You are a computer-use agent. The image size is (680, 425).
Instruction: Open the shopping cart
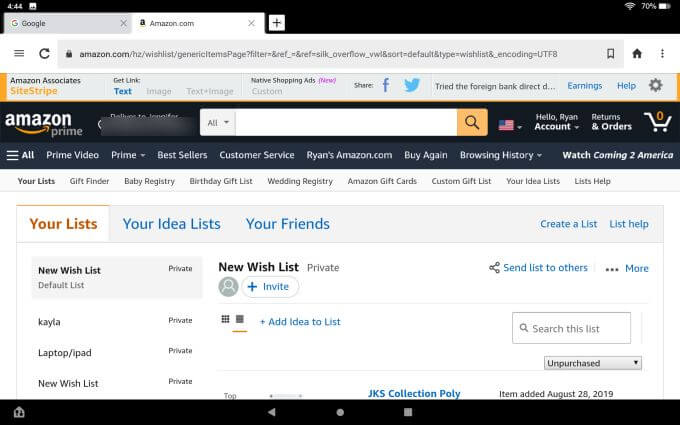coord(657,122)
